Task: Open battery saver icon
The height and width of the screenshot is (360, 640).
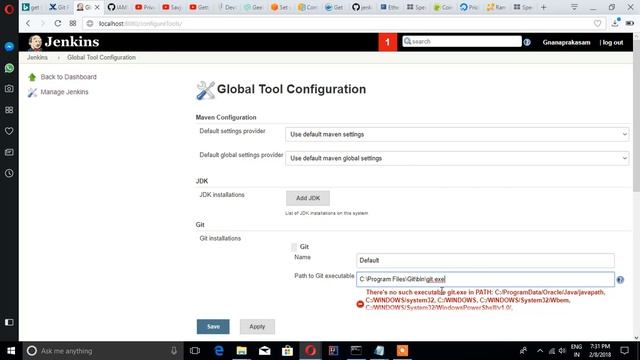Action: [630, 23]
